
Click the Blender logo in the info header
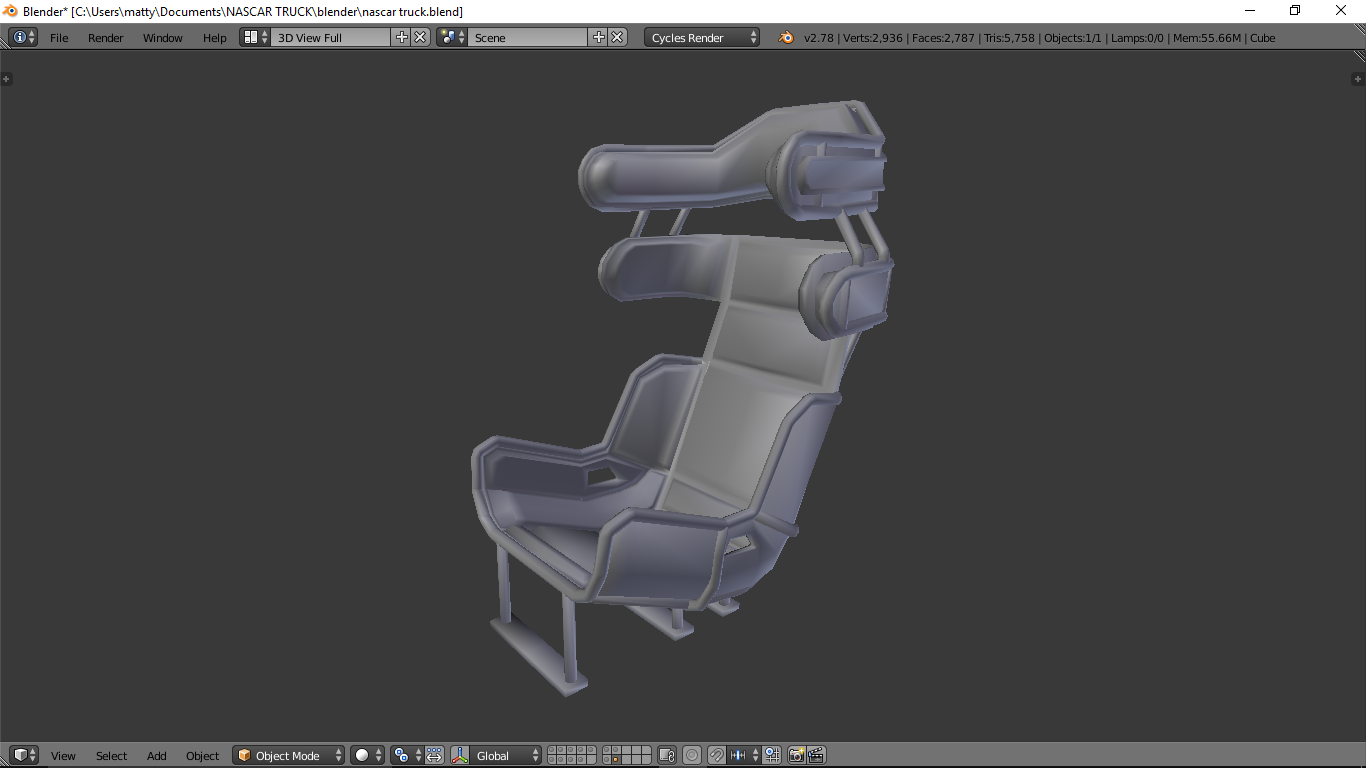click(x=786, y=37)
